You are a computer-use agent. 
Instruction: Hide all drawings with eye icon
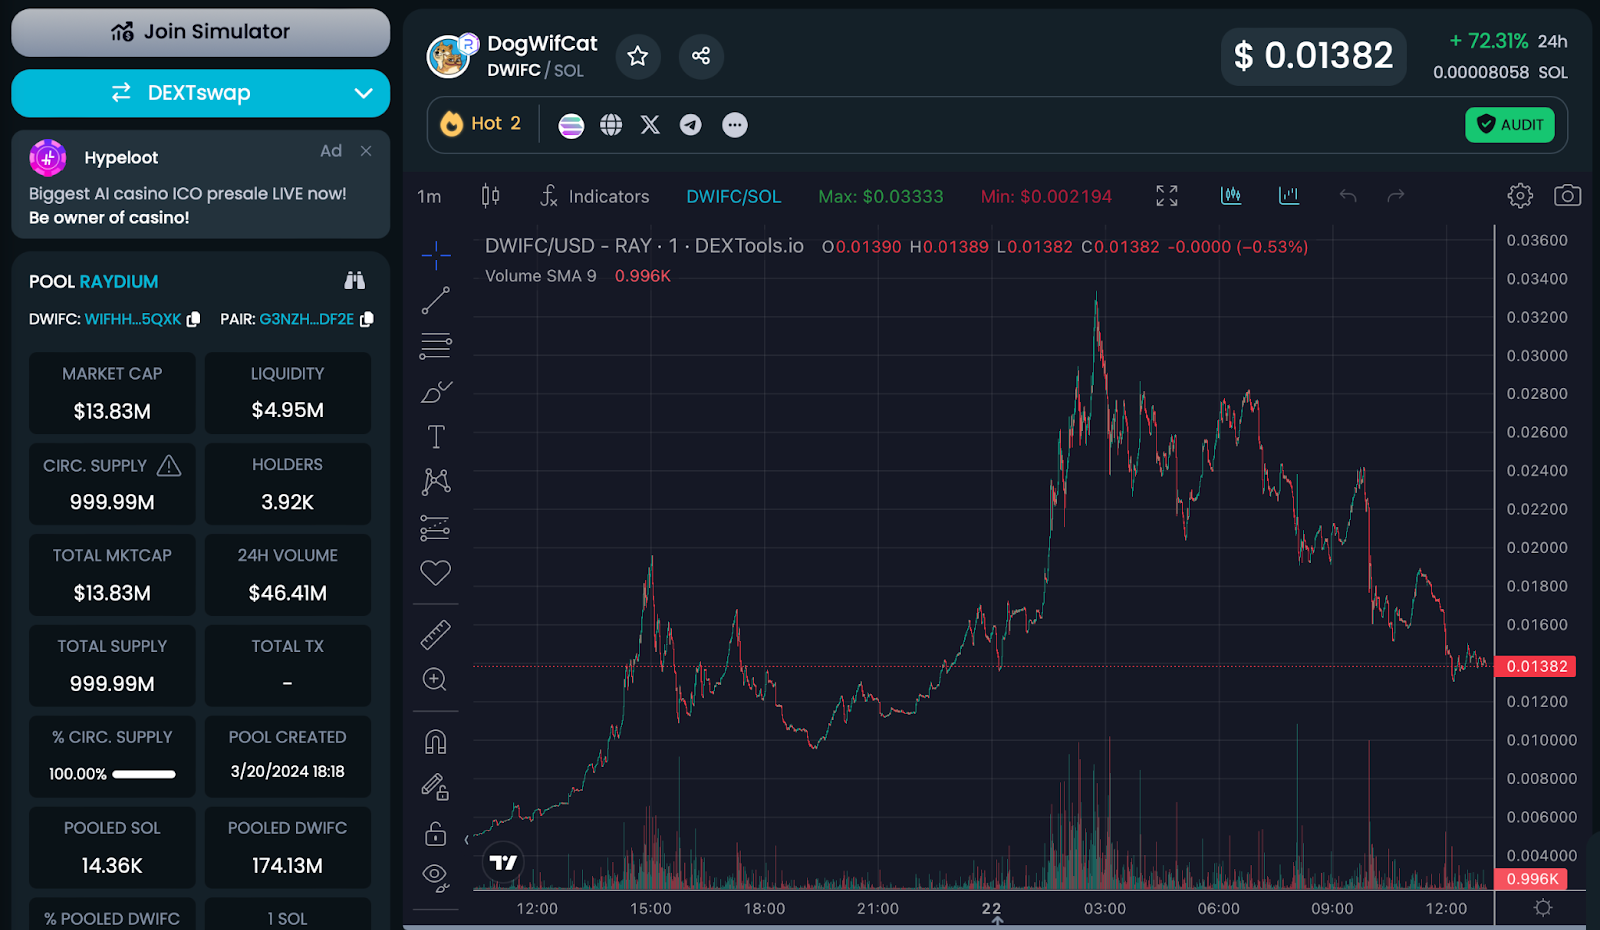pyautogui.click(x=436, y=878)
